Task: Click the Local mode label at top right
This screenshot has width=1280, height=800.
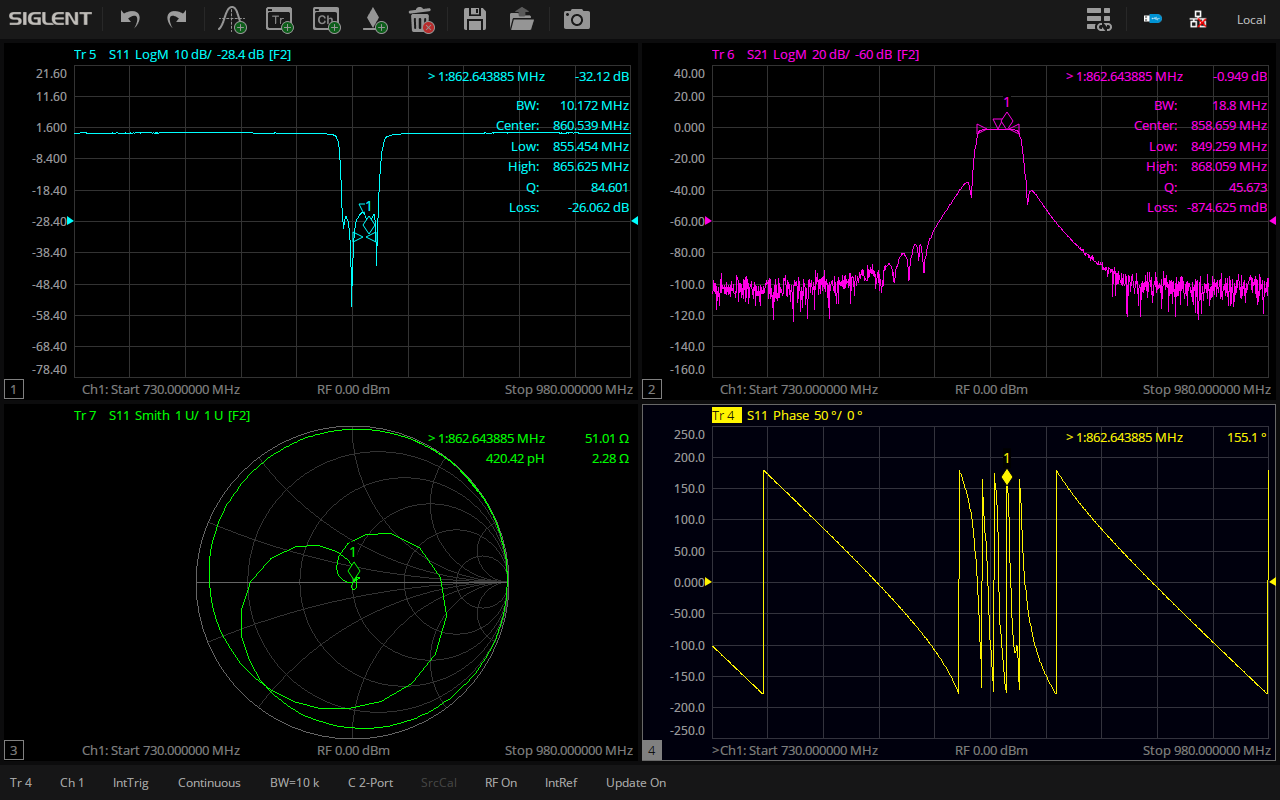Action: tap(1250, 20)
